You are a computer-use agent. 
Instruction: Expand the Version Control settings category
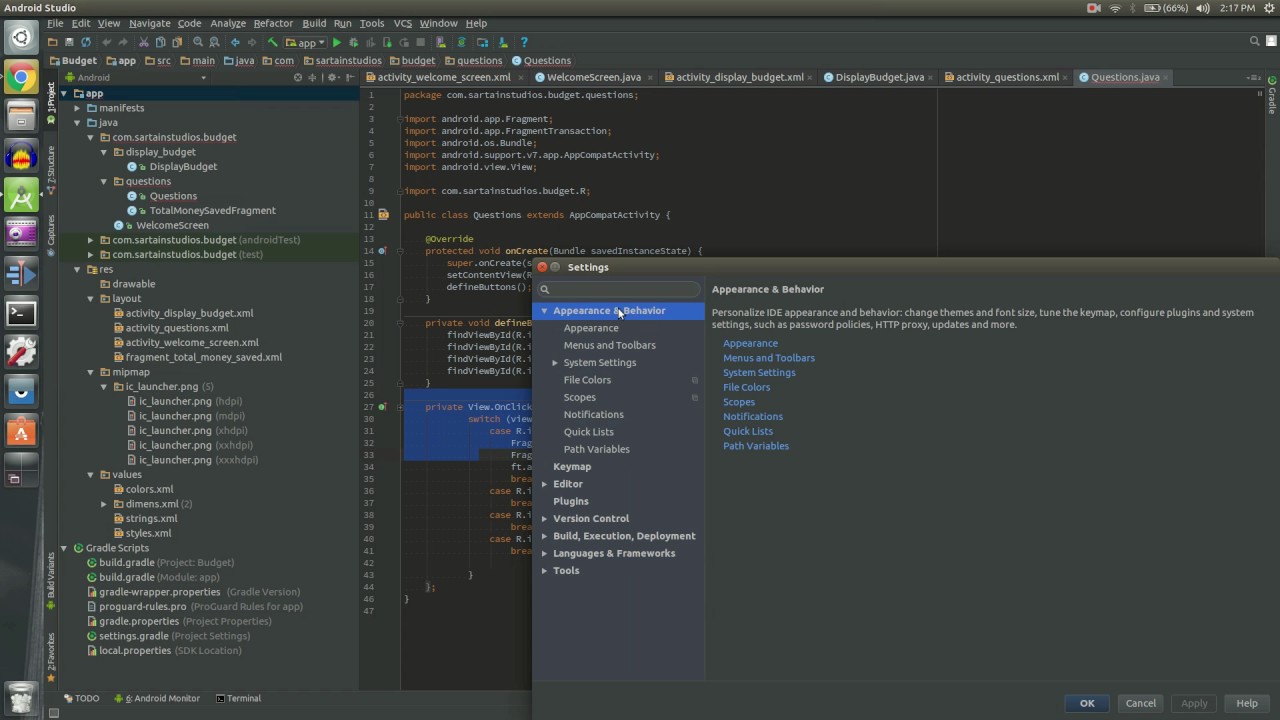click(545, 519)
